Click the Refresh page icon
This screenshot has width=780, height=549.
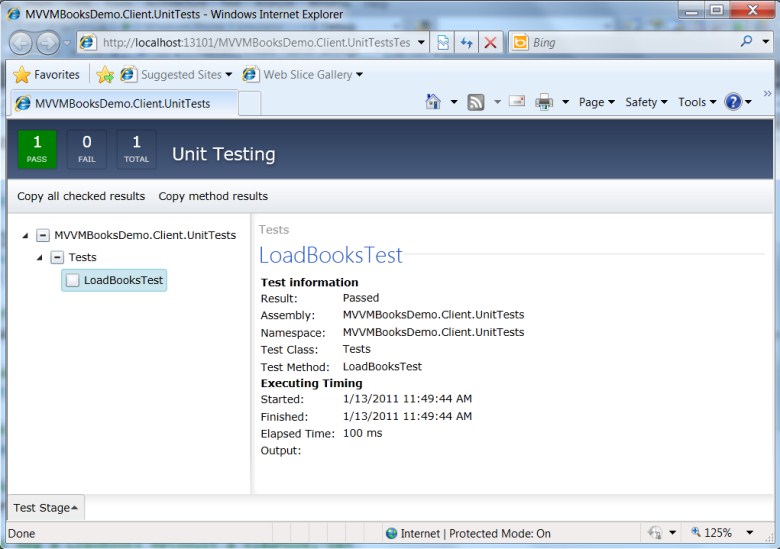pos(466,43)
